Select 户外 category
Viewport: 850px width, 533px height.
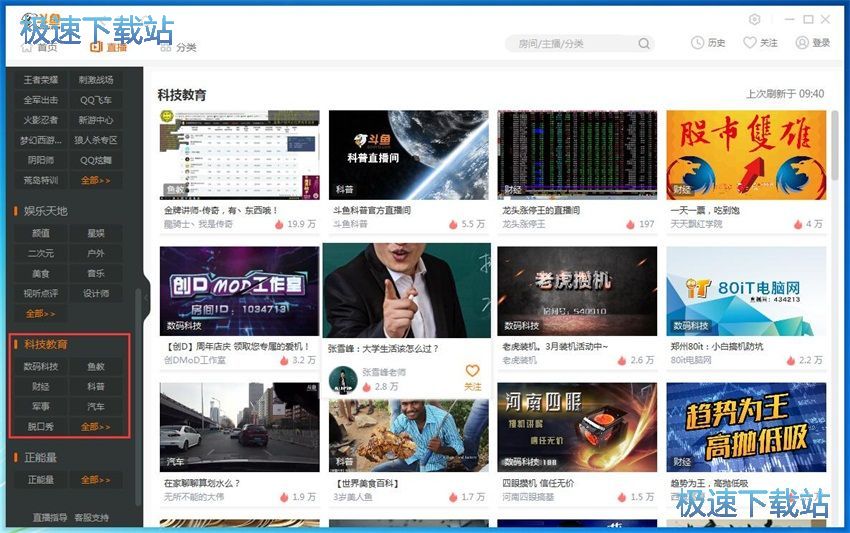click(x=96, y=254)
